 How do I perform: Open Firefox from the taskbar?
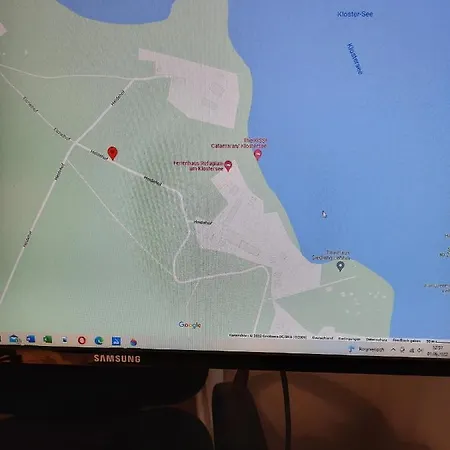click(x=134, y=342)
